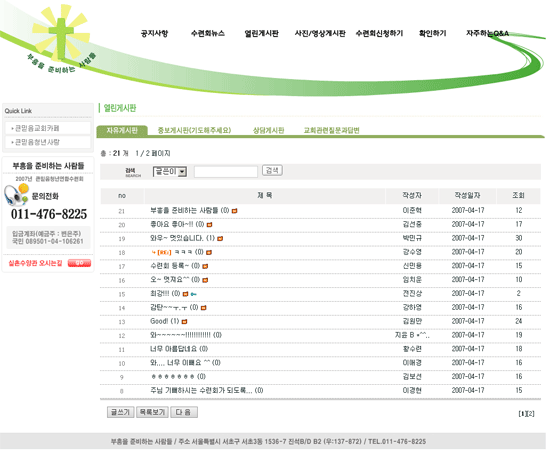This screenshot has height=450, width=550.
Task: Open the 글쓴이 search field dropdown
Action: coord(170,172)
